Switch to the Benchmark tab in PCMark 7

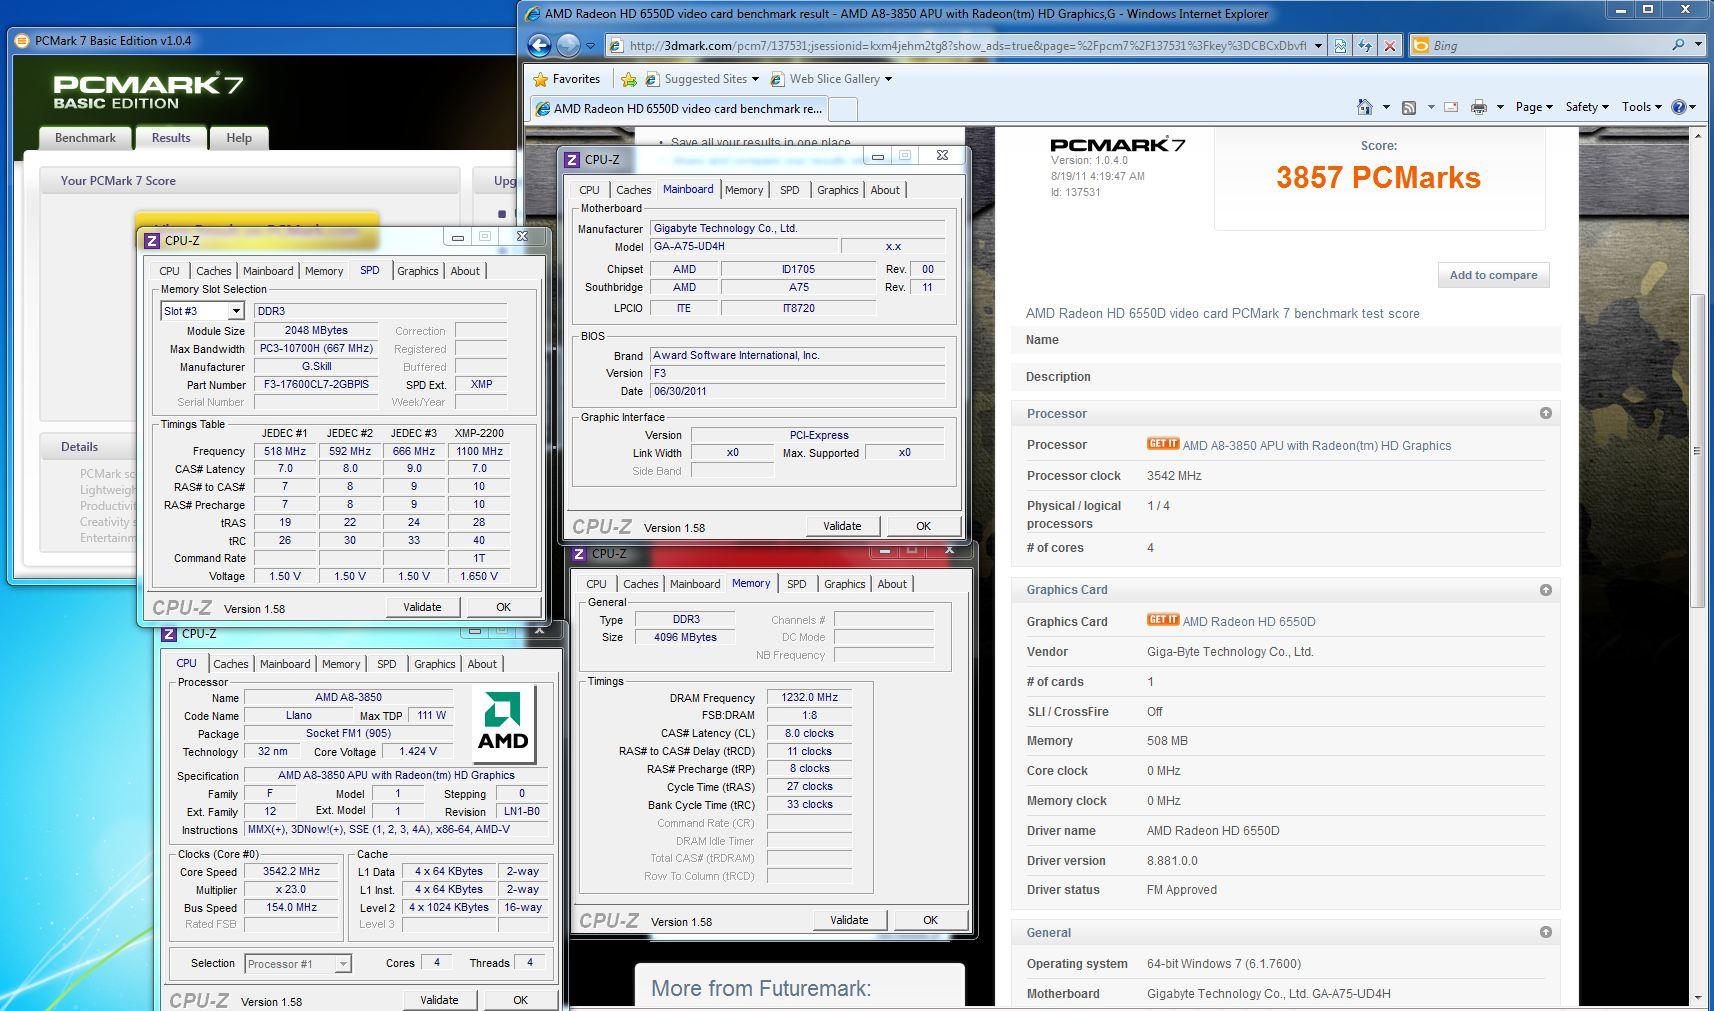point(85,138)
